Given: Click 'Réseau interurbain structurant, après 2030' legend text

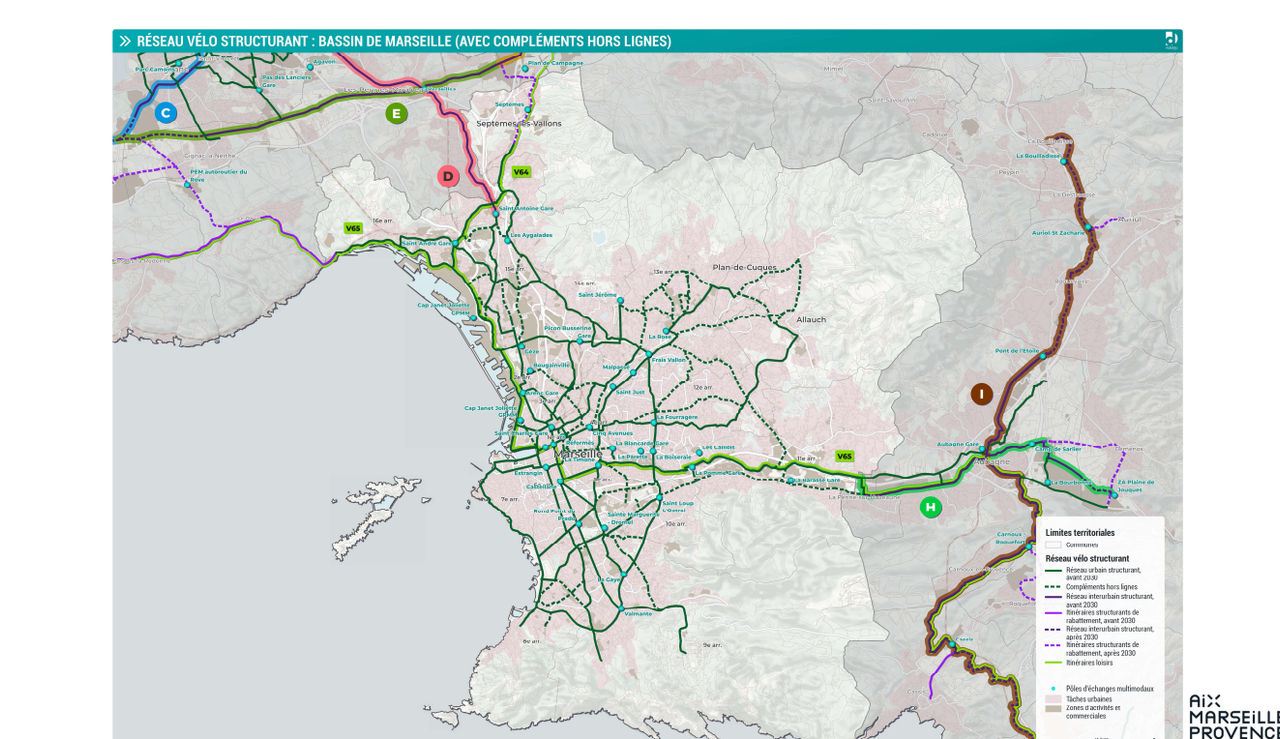Looking at the screenshot, I should pyautogui.click(x=1110, y=633).
